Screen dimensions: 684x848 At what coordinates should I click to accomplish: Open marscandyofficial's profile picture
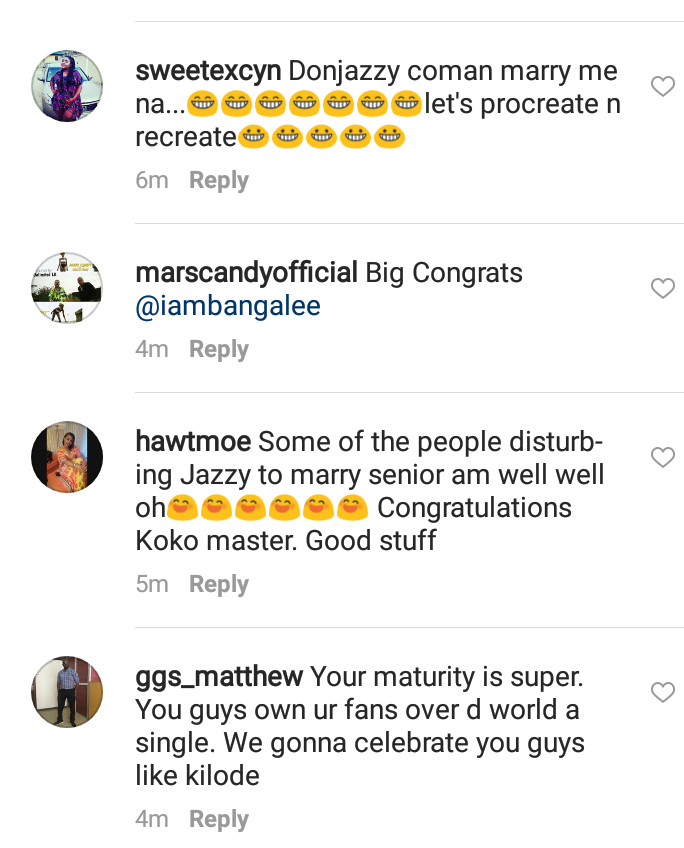68,287
